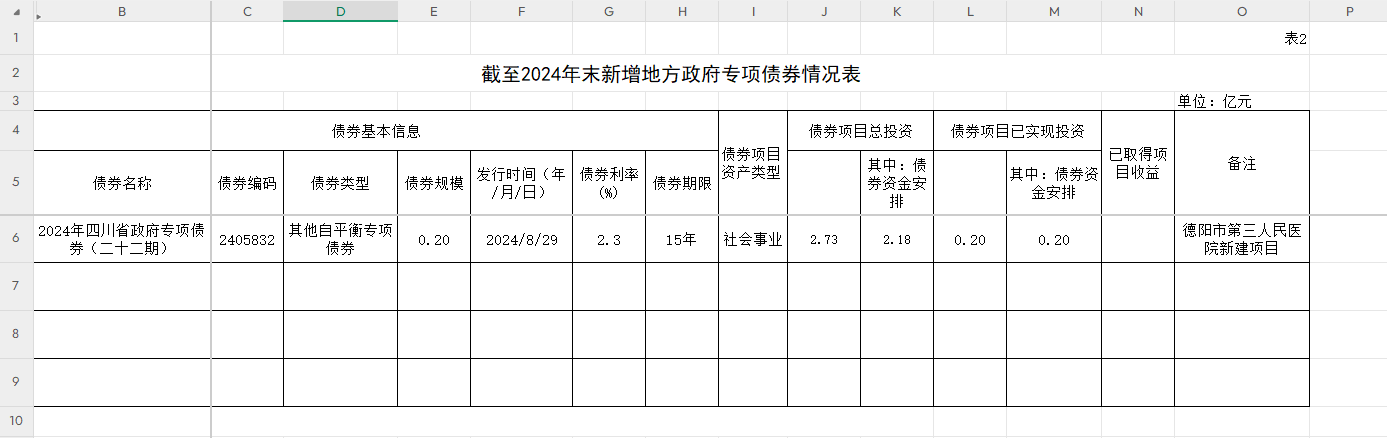1387x438 pixels.
Task: Click the title 截至2024年末新增地方政府专项债券情况表
Action: [671, 75]
